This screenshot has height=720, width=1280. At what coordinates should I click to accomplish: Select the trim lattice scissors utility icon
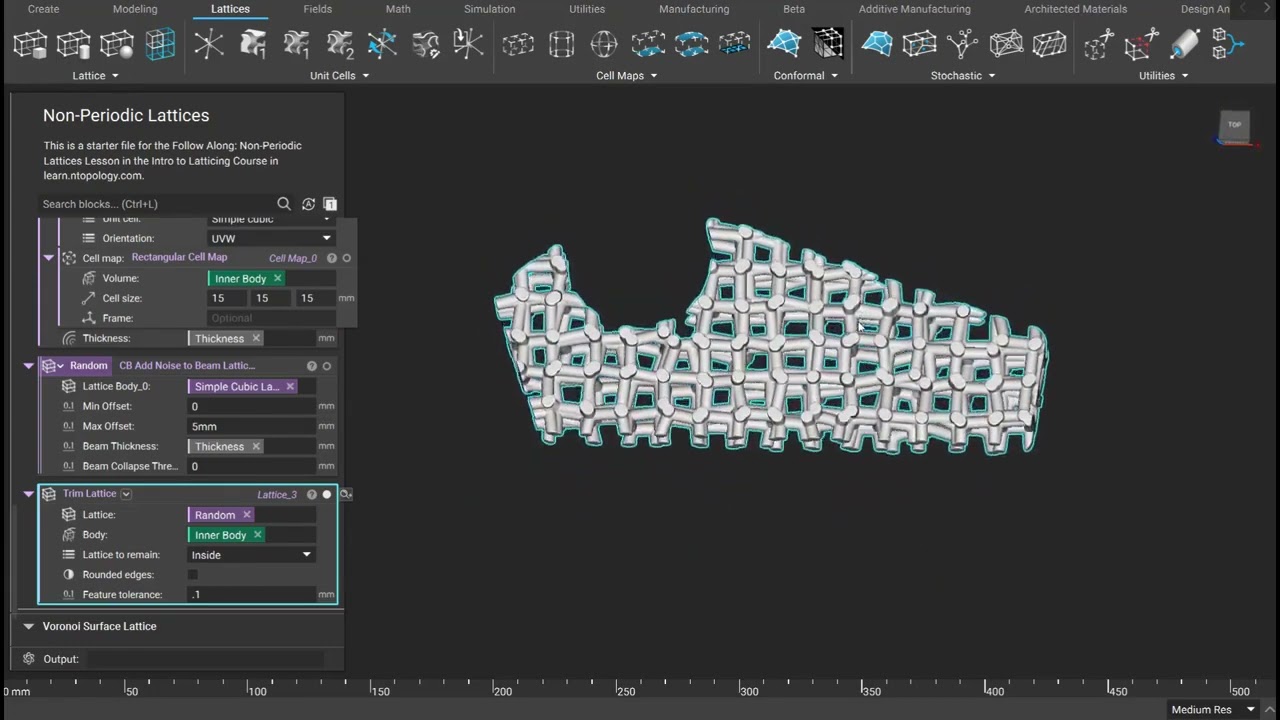1141,44
